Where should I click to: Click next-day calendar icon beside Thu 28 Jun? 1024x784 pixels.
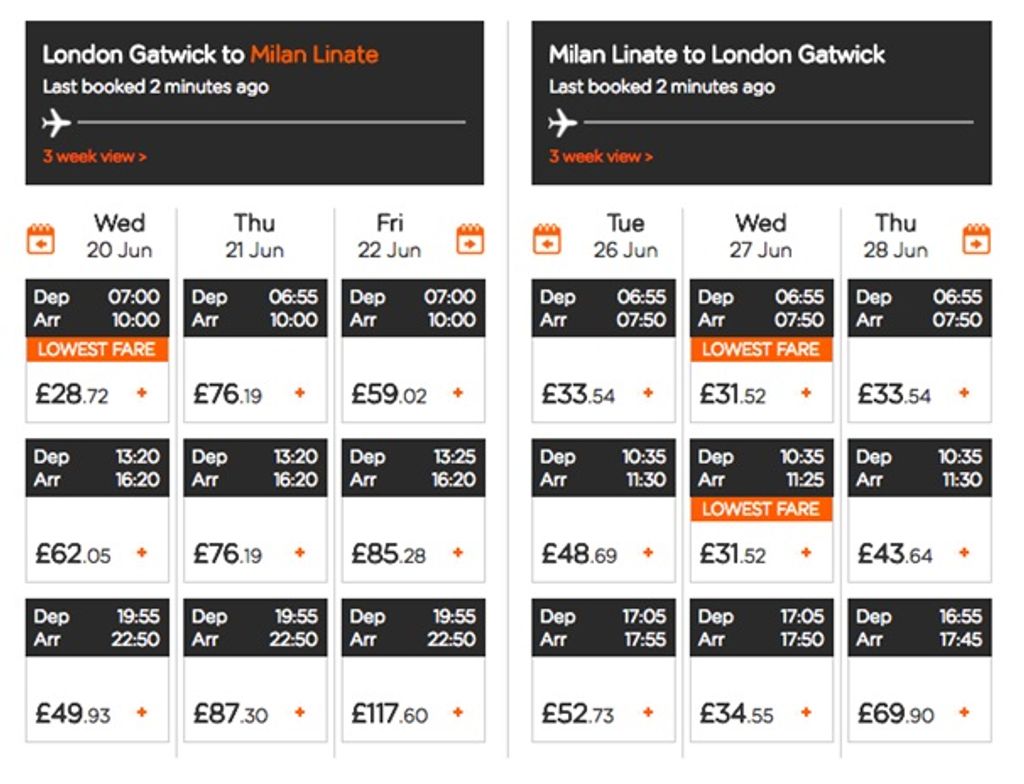point(976,239)
